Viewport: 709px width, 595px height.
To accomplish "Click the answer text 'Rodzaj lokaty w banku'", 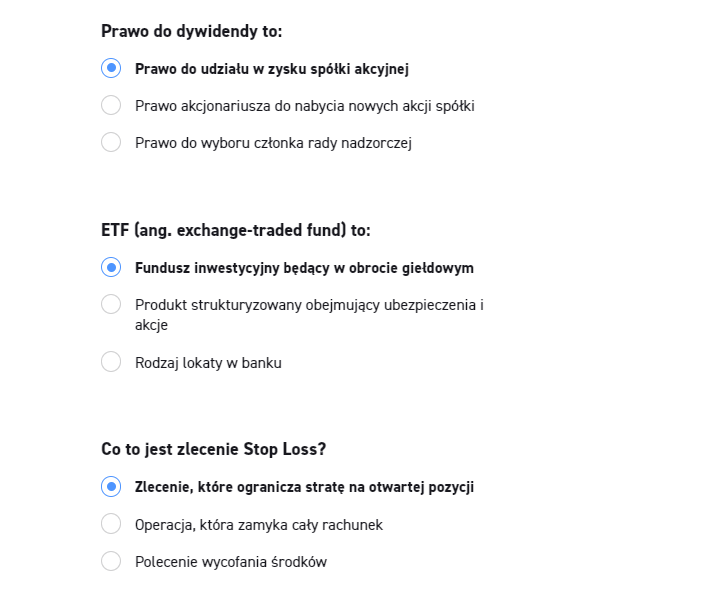I will tap(208, 363).
